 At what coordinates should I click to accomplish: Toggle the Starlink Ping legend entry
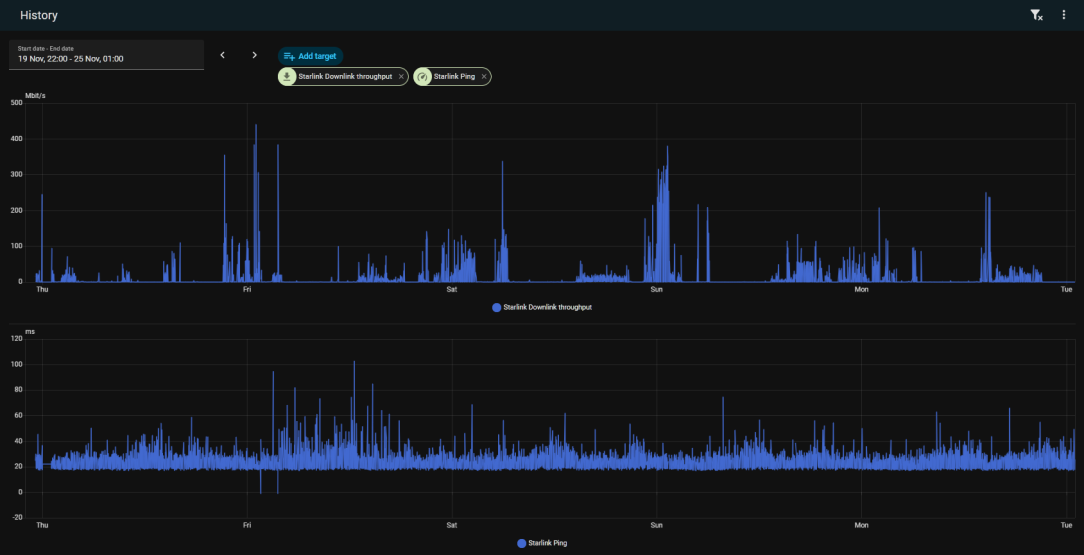click(x=542, y=543)
